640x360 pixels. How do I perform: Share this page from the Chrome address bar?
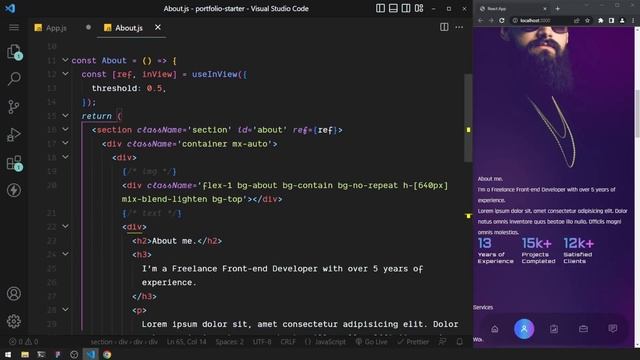pos(577,20)
